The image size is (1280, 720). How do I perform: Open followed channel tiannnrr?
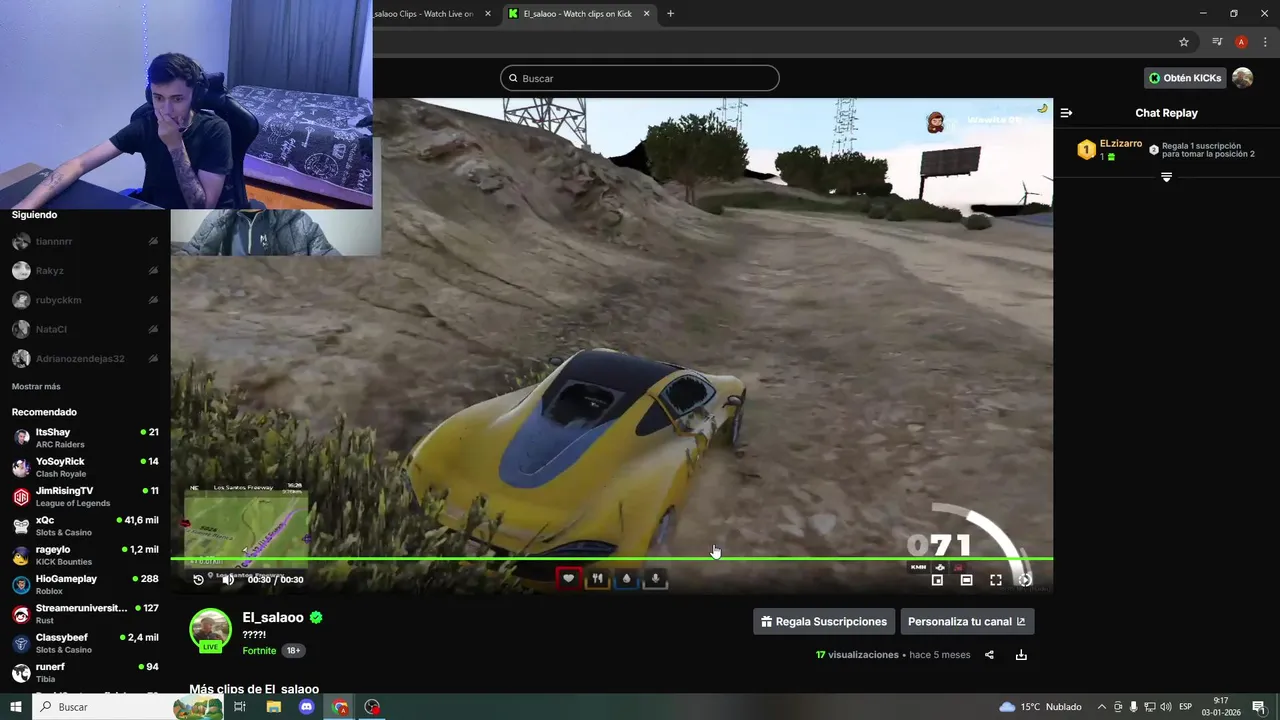click(85, 241)
